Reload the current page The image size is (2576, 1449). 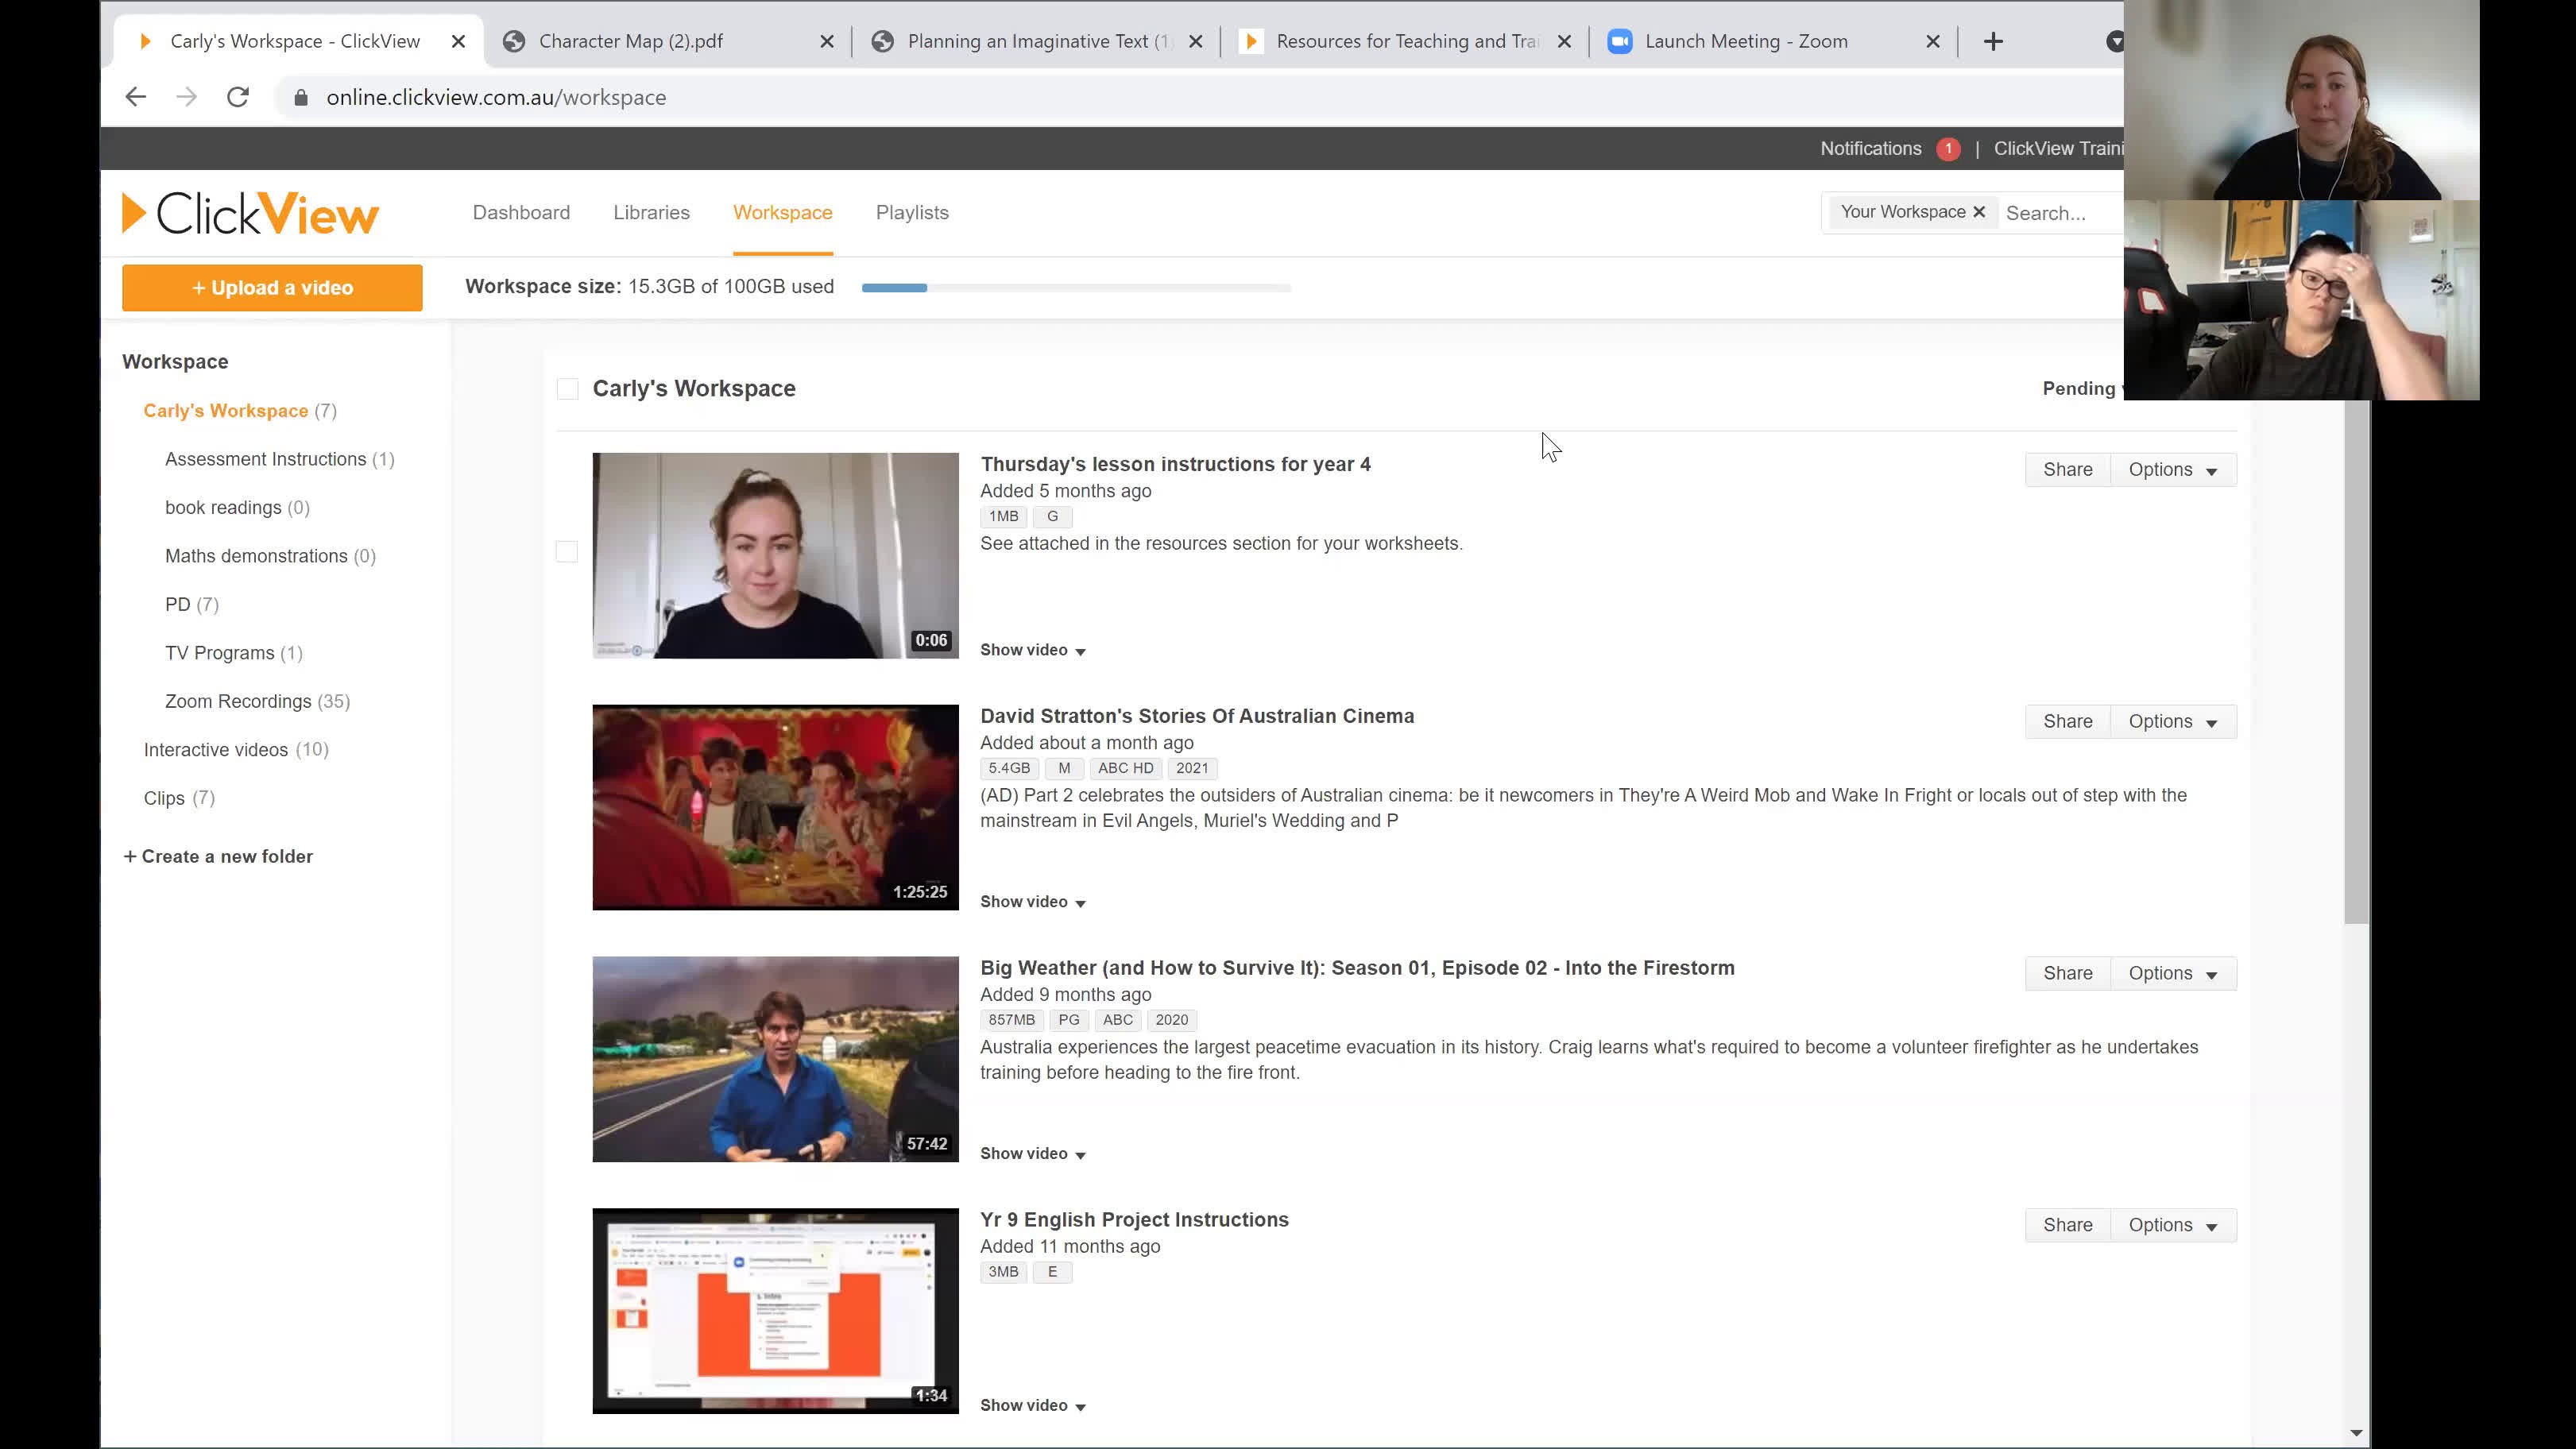[x=238, y=97]
